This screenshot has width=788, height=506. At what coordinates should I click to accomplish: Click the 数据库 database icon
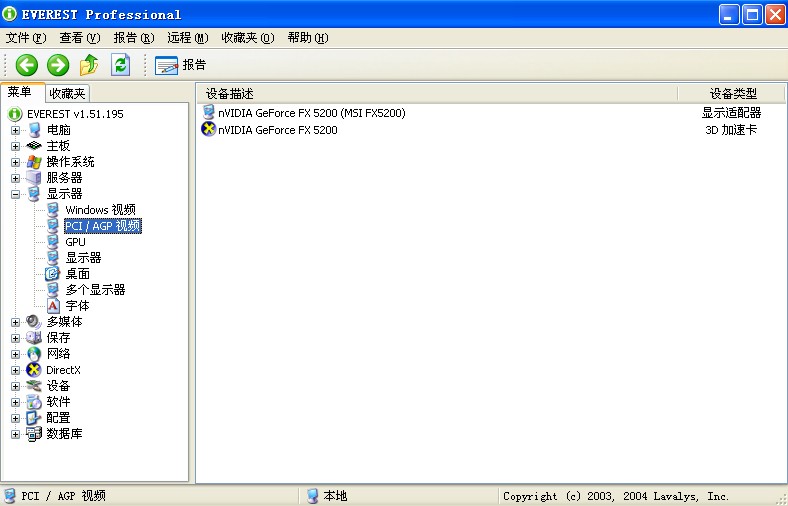coord(34,434)
